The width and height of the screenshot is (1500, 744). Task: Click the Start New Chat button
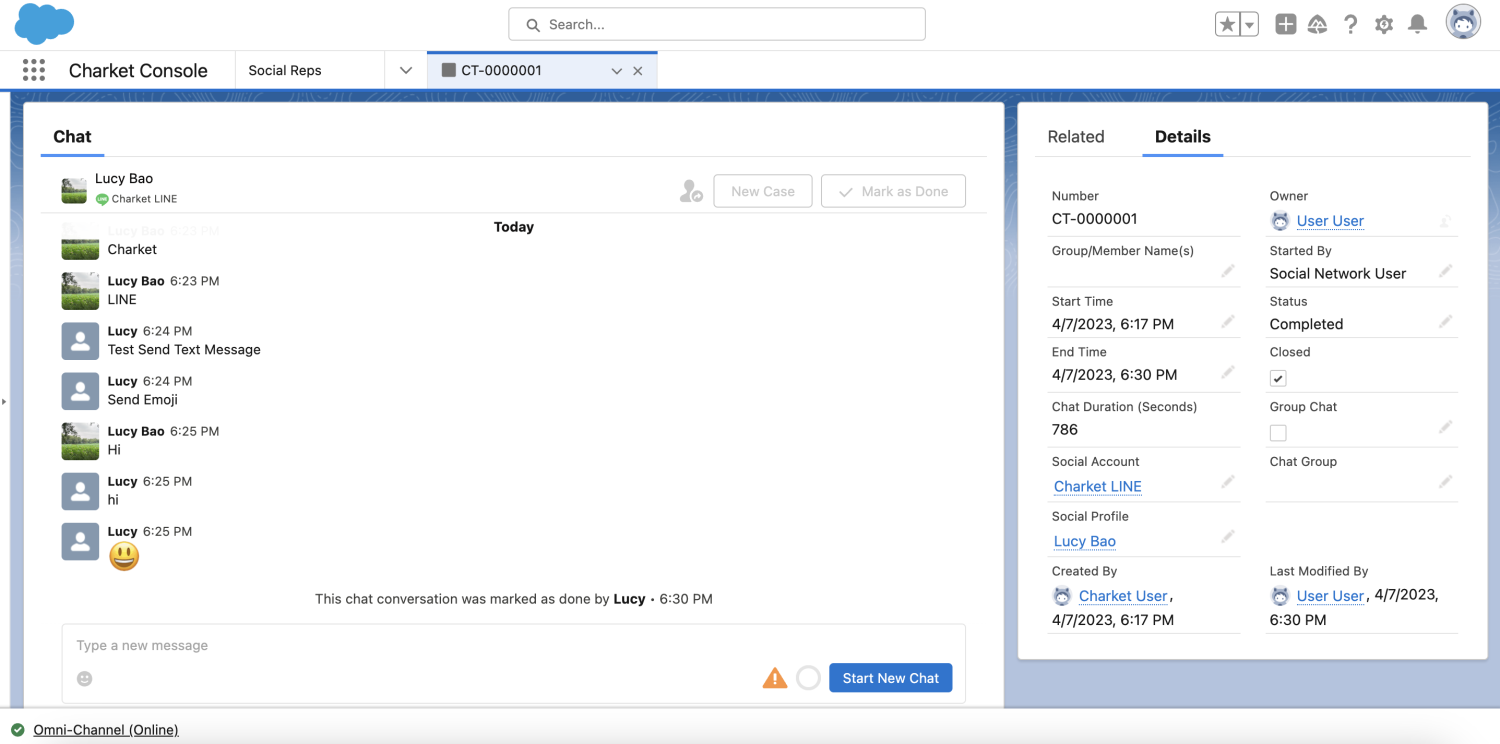point(891,678)
